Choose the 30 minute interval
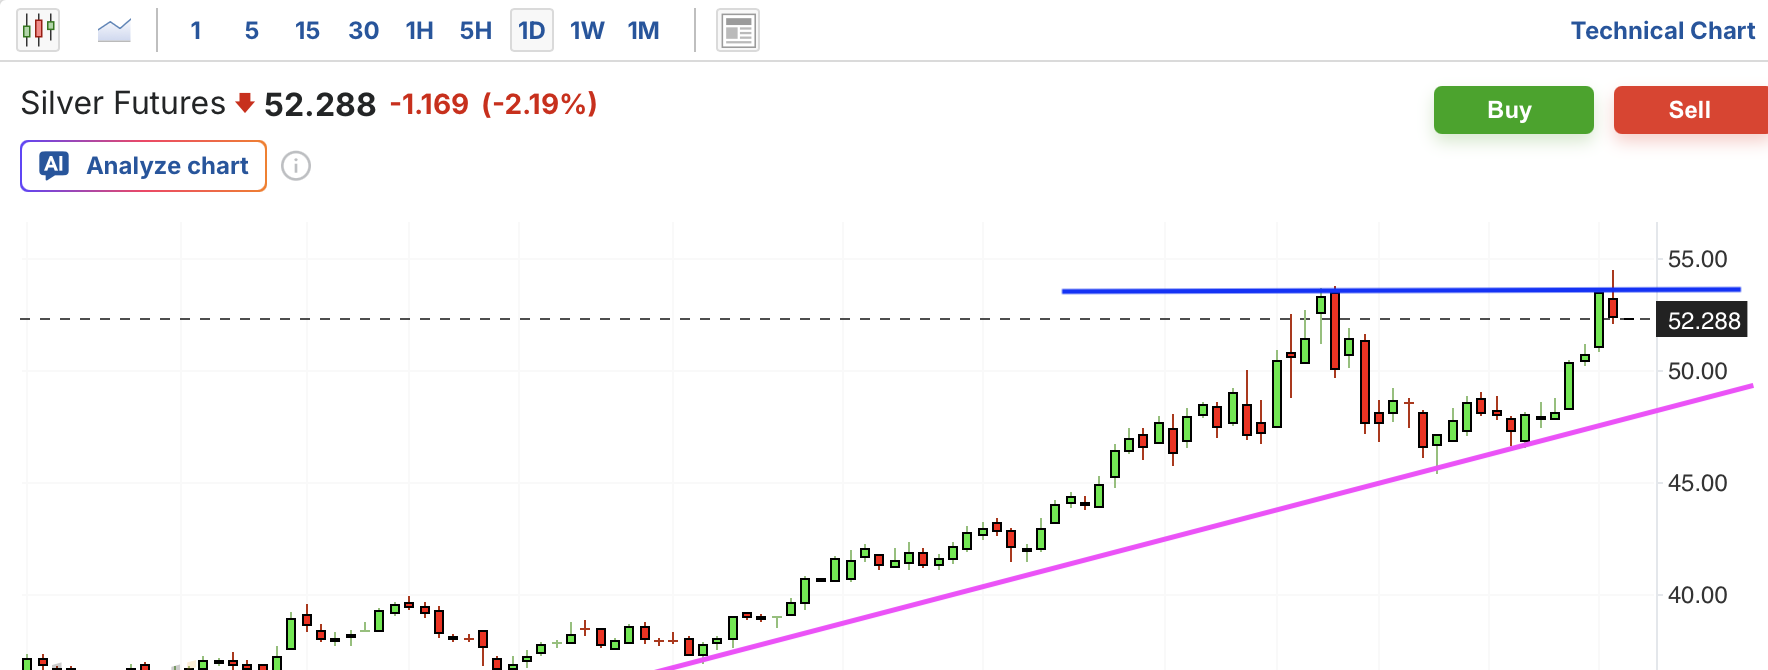This screenshot has height=670, width=1768. [363, 31]
